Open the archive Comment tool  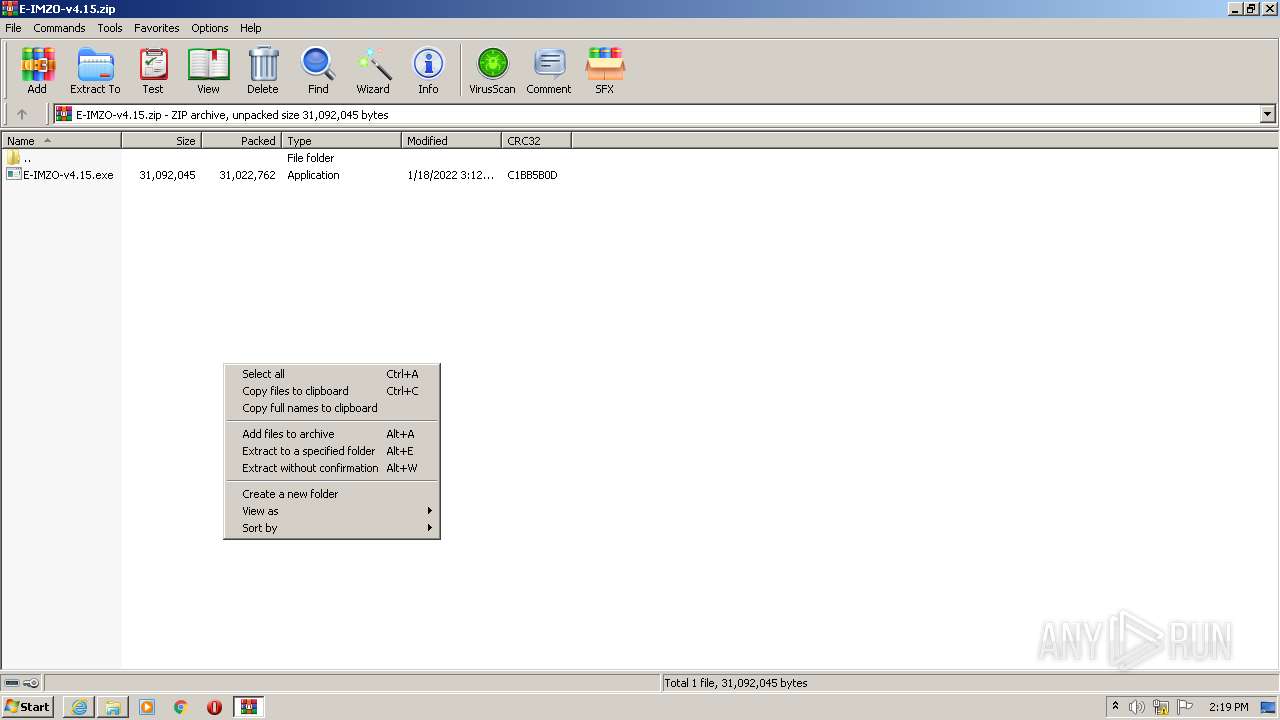coord(549,71)
